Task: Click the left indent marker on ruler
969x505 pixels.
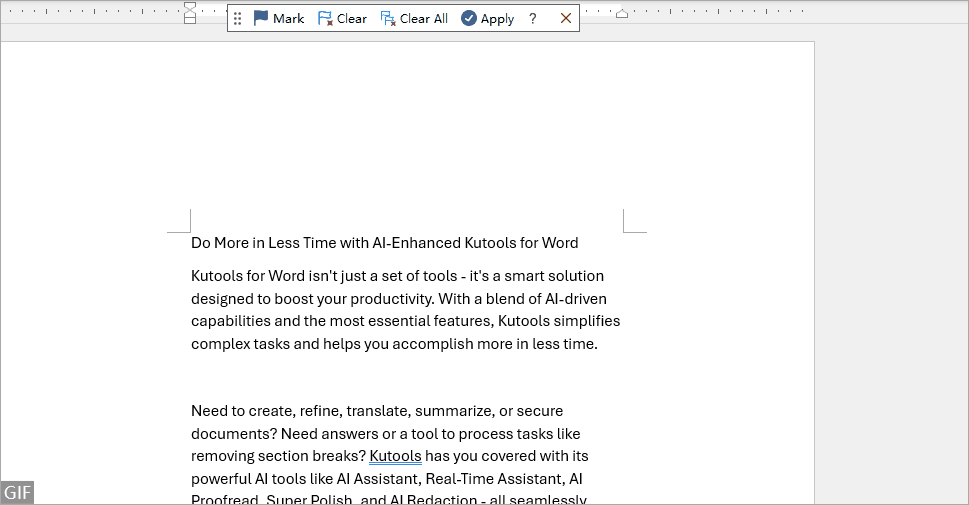Action: pos(190,13)
